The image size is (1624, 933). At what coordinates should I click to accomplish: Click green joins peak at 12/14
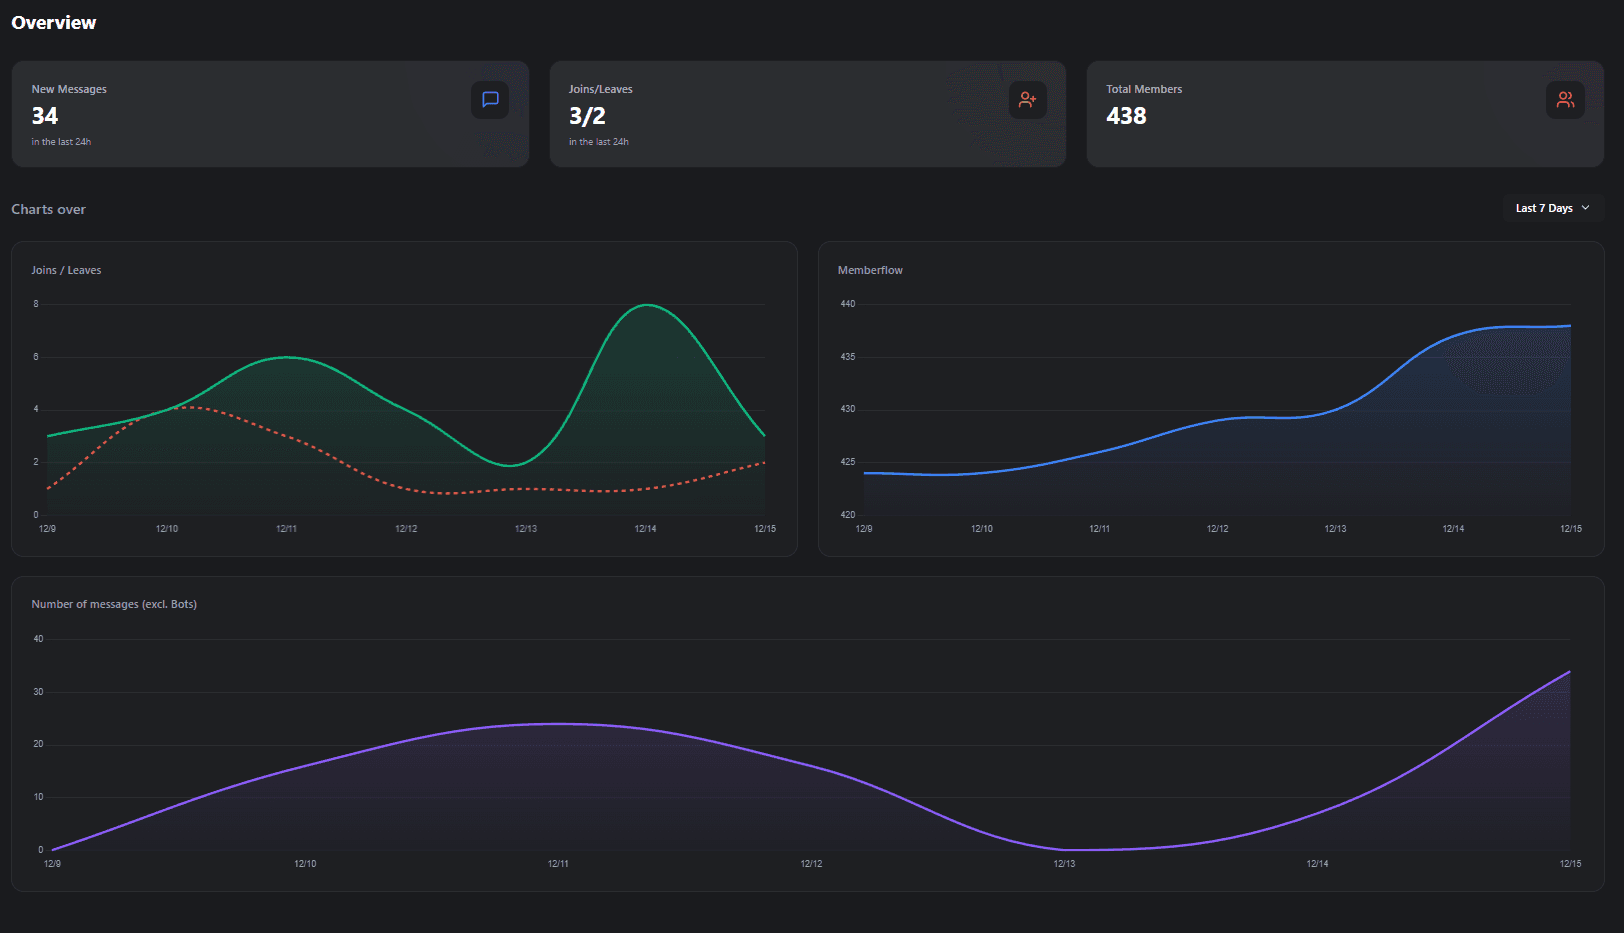646,305
